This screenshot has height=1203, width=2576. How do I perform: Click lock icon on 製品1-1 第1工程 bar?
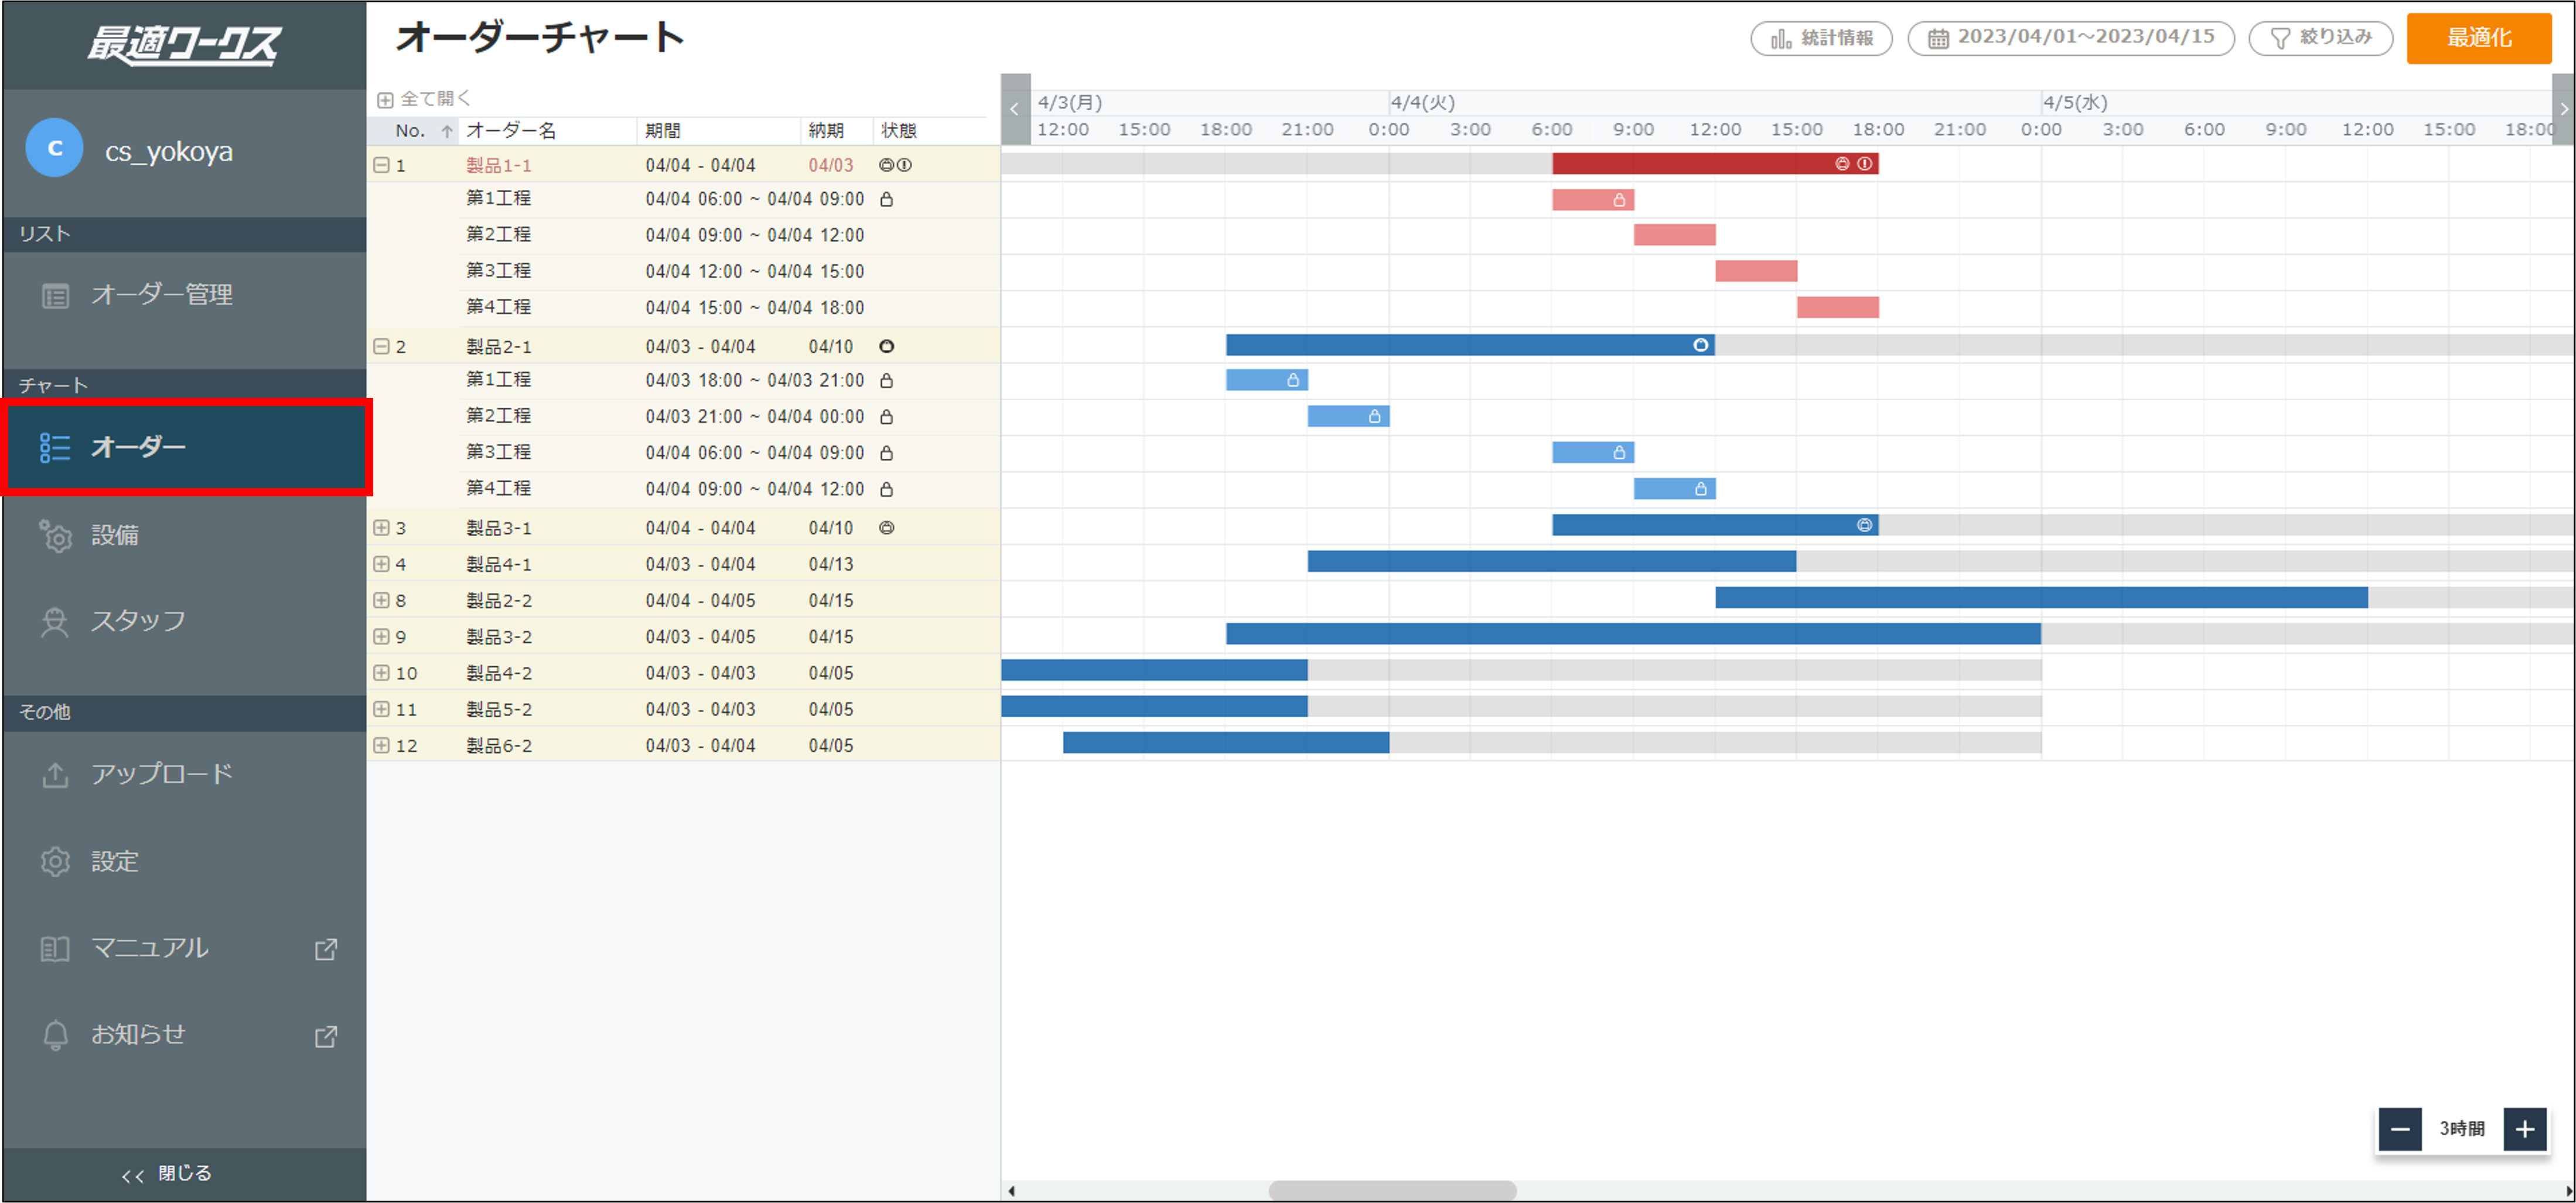tap(1619, 200)
